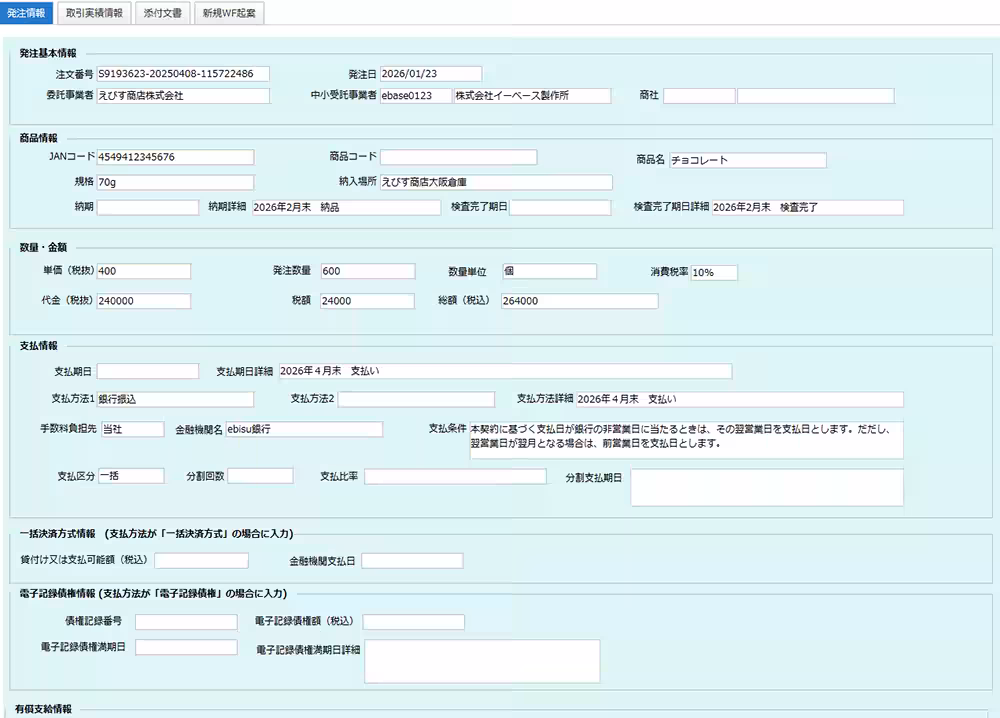This screenshot has height=718, width=1000.
Task: Click the 発注数量 field showing 600
Action: (x=367, y=271)
